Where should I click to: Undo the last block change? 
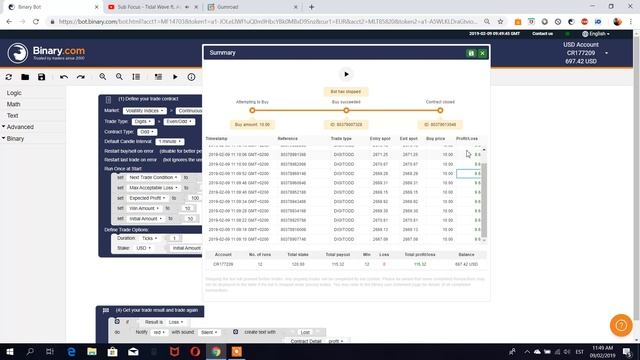point(64,77)
